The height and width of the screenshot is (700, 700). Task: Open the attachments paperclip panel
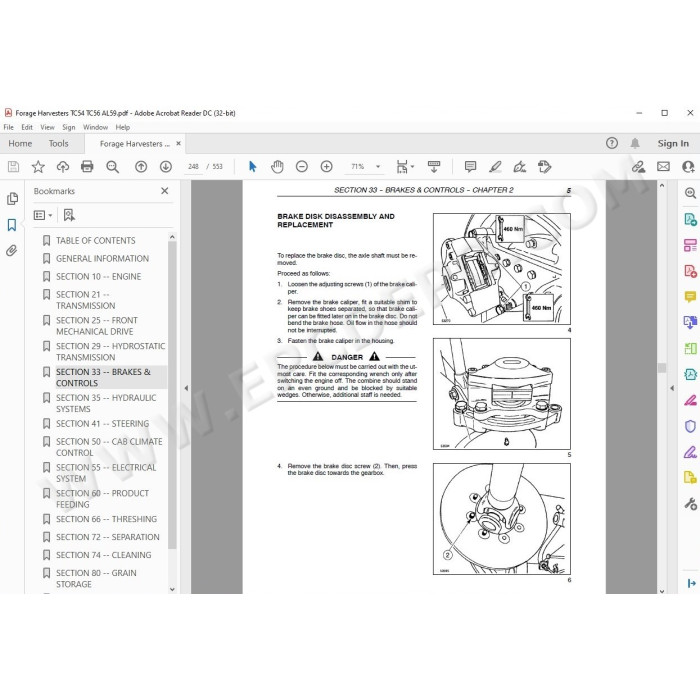12,250
